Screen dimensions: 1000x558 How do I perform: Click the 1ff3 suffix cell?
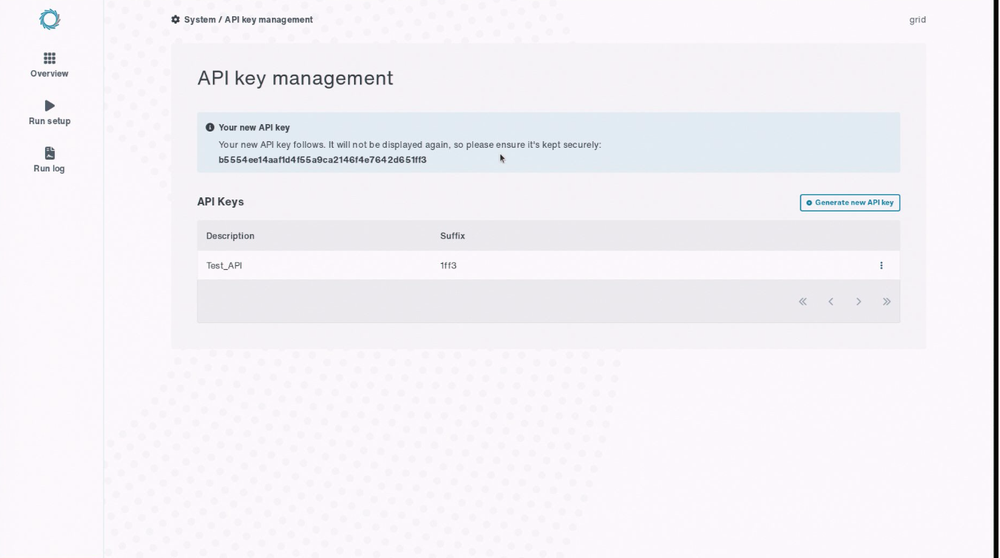tap(448, 266)
